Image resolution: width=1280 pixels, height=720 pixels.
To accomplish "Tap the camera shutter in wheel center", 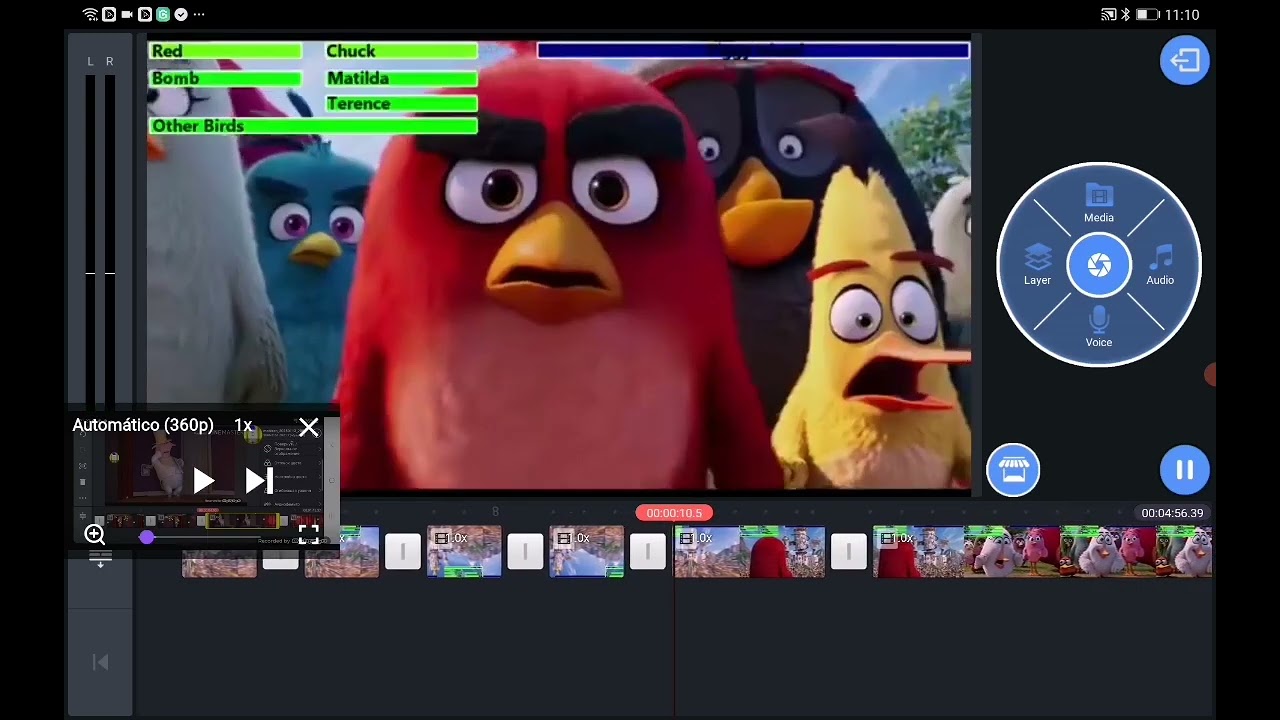I will click(x=1098, y=265).
